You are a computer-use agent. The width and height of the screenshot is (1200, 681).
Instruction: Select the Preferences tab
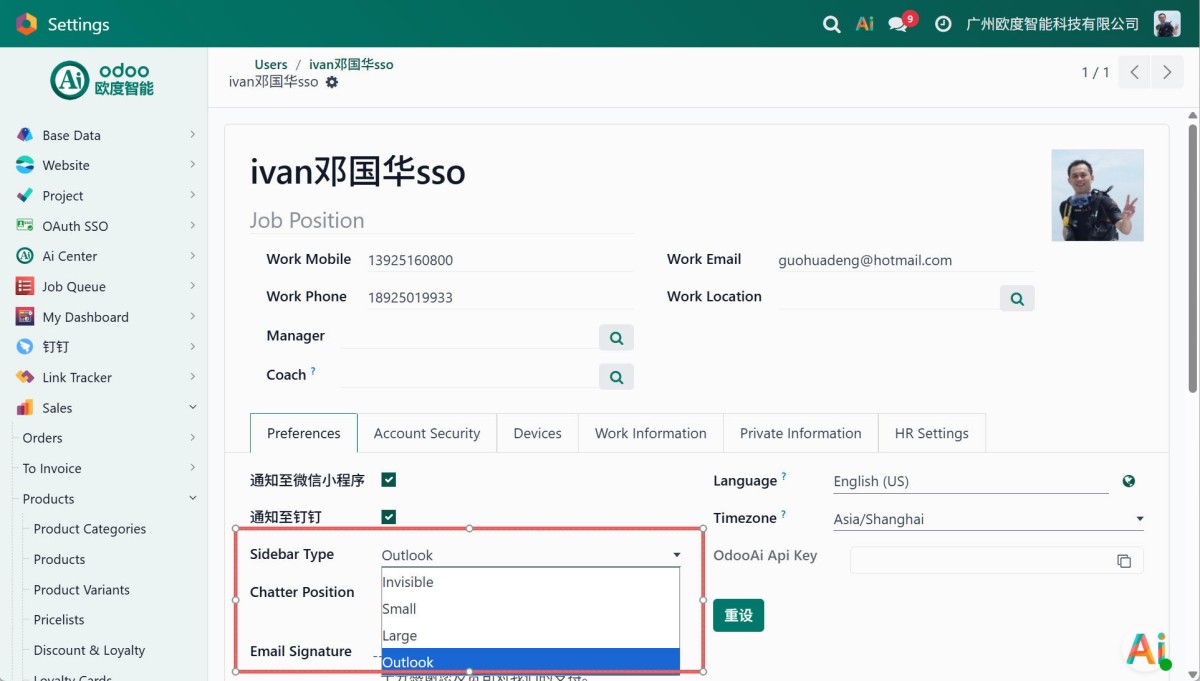tap(304, 433)
